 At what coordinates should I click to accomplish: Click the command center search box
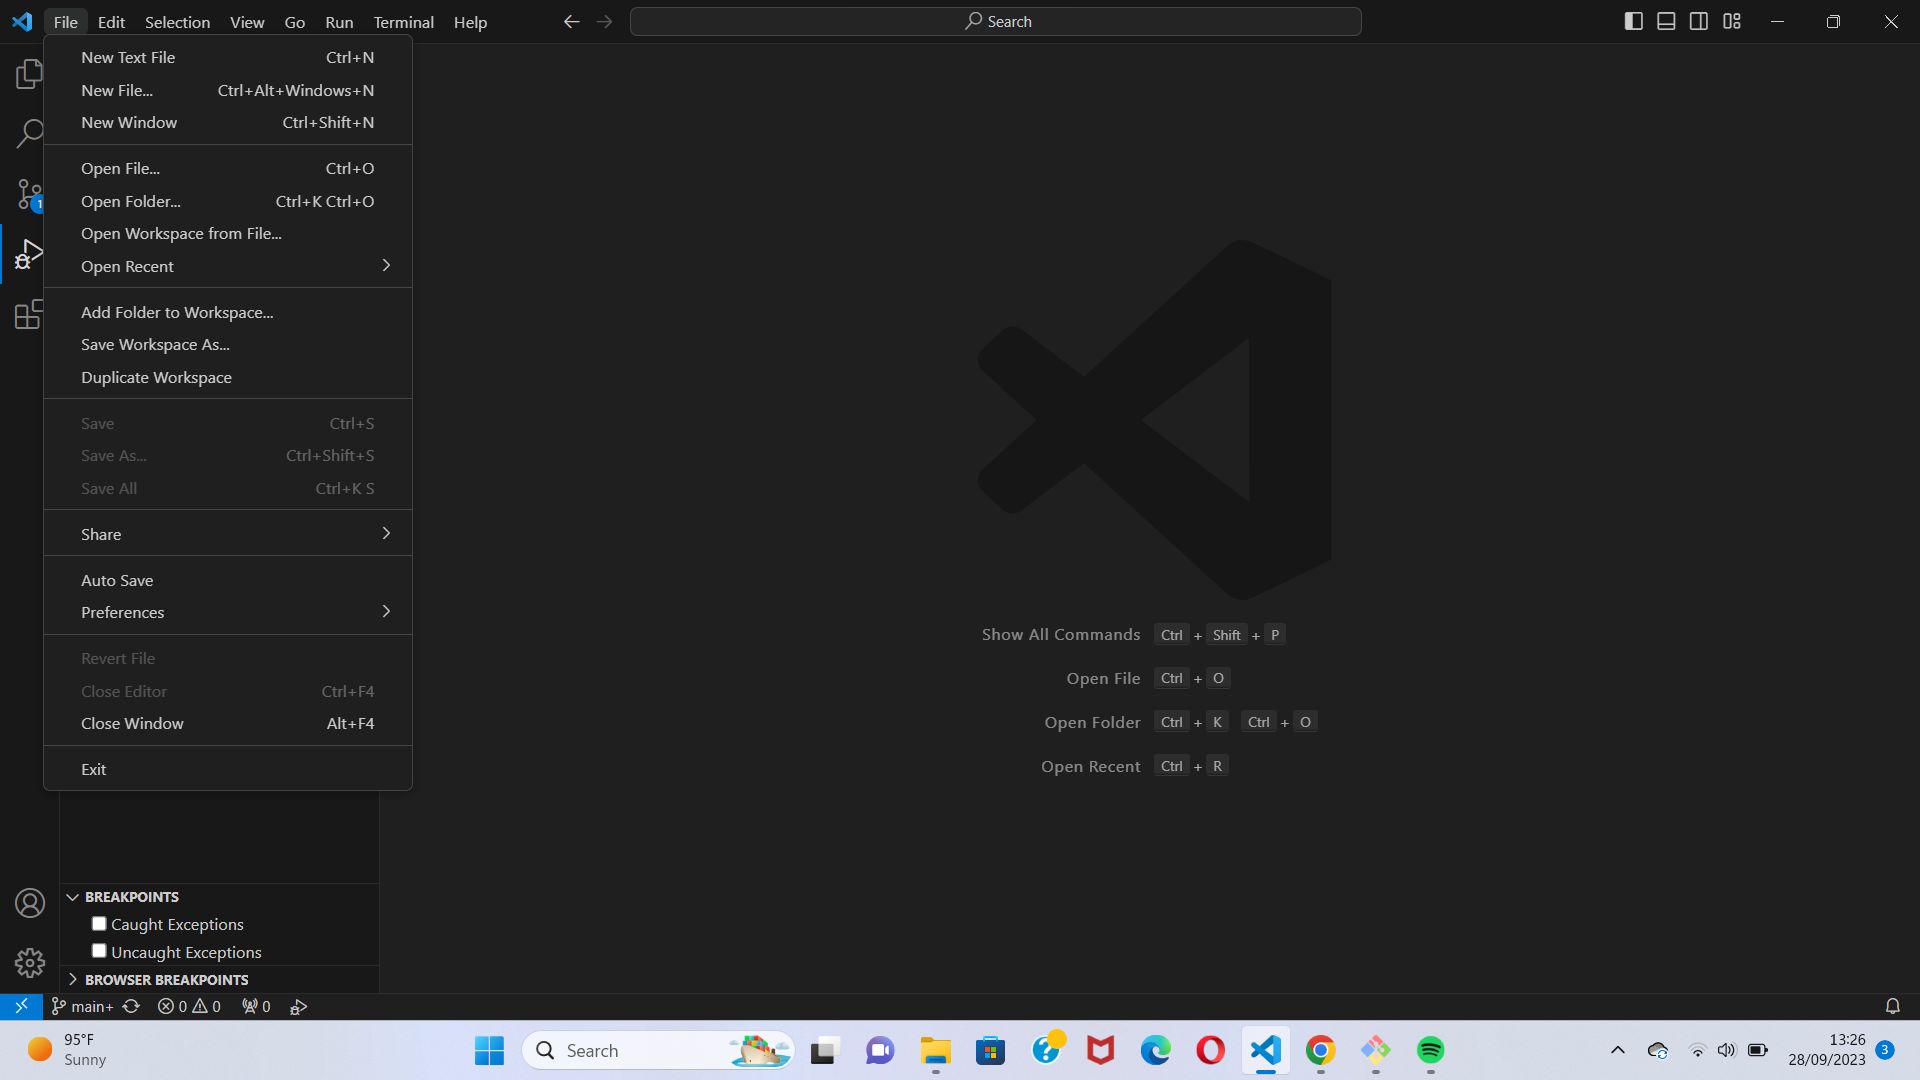tap(996, 20)
